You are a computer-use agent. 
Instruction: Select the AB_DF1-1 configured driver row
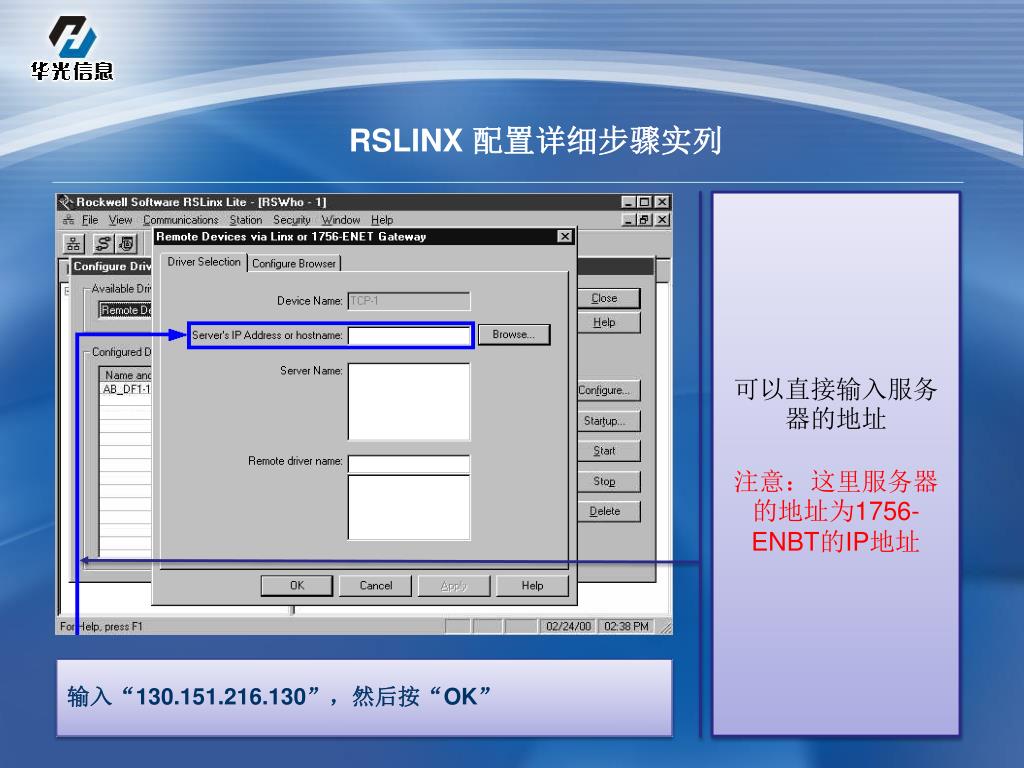pyautogui.click(x=126, y=389)
